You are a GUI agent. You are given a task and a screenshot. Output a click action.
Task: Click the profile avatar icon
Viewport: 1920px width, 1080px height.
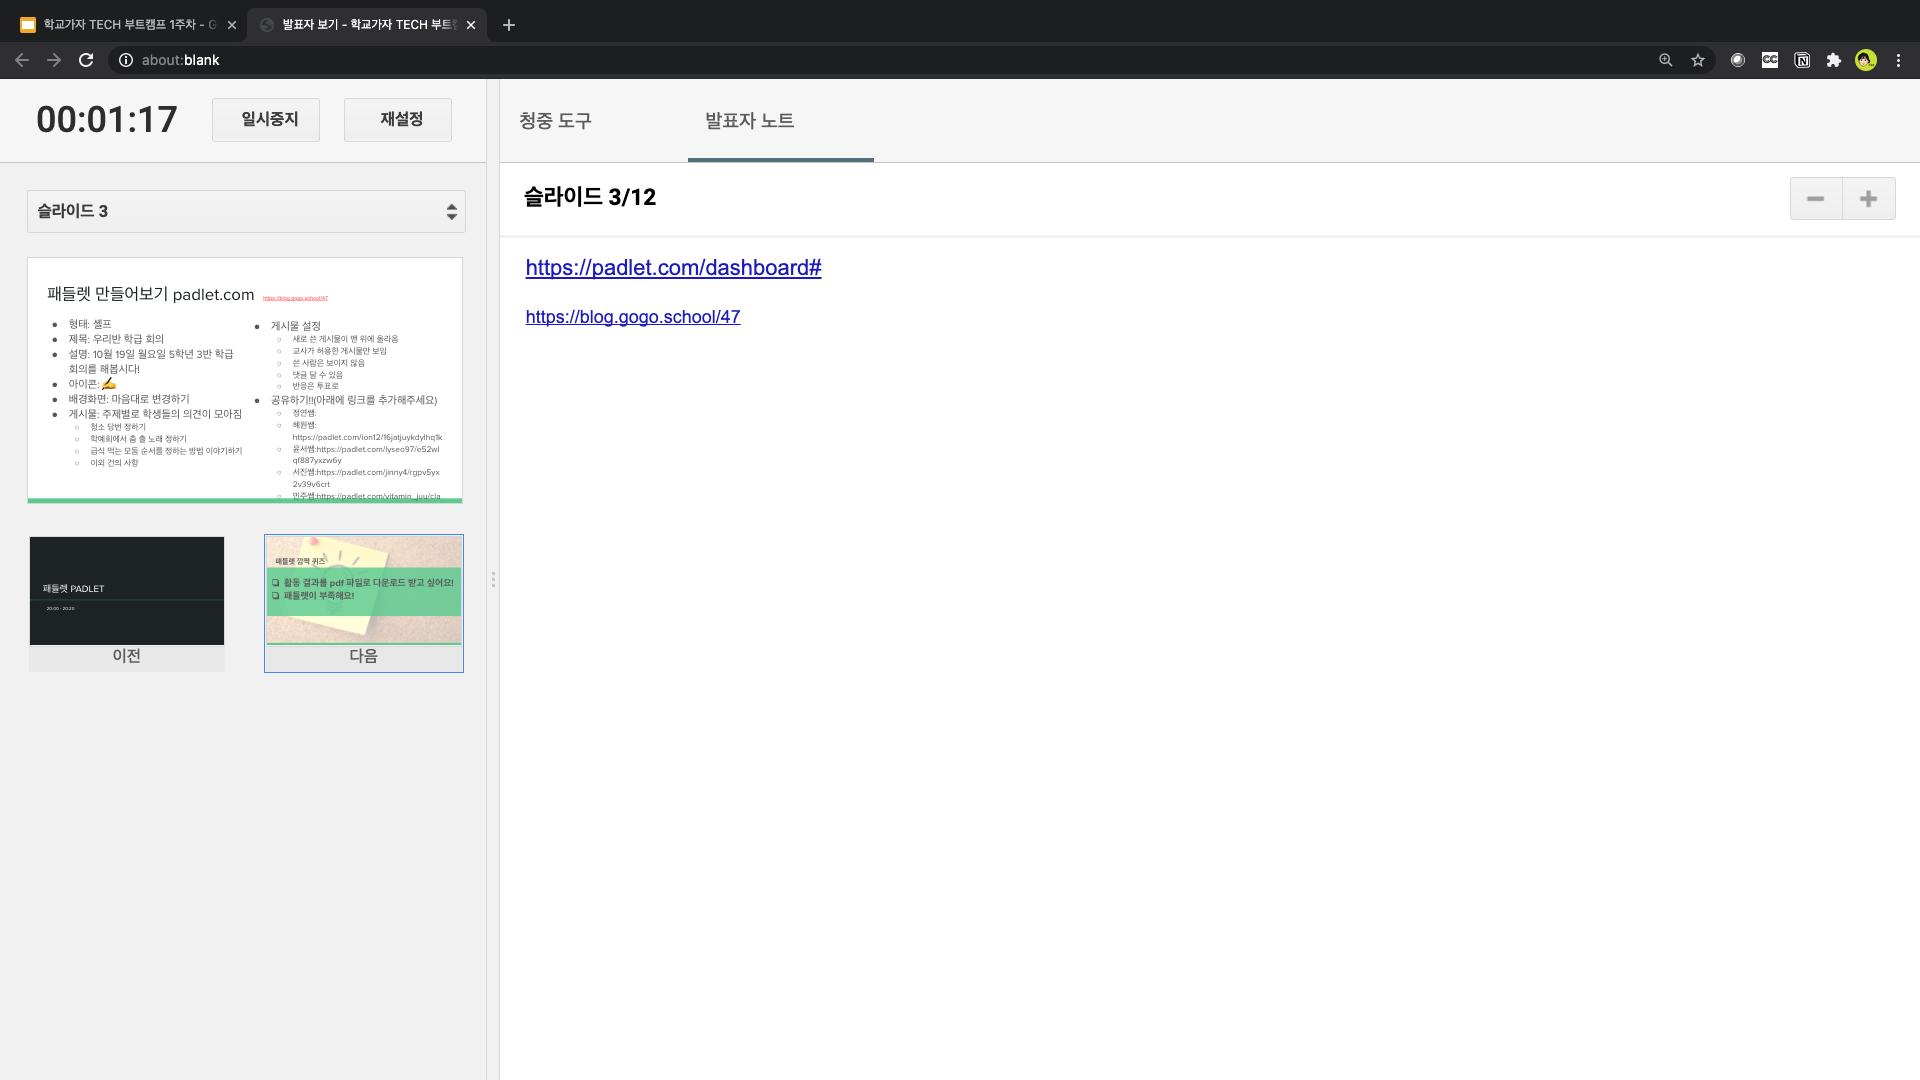click(1866, 60)
